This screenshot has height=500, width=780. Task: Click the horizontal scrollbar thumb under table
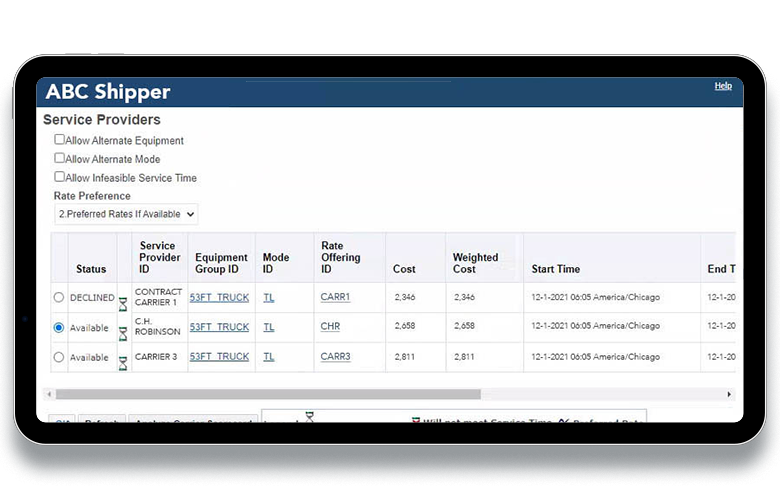268,394
